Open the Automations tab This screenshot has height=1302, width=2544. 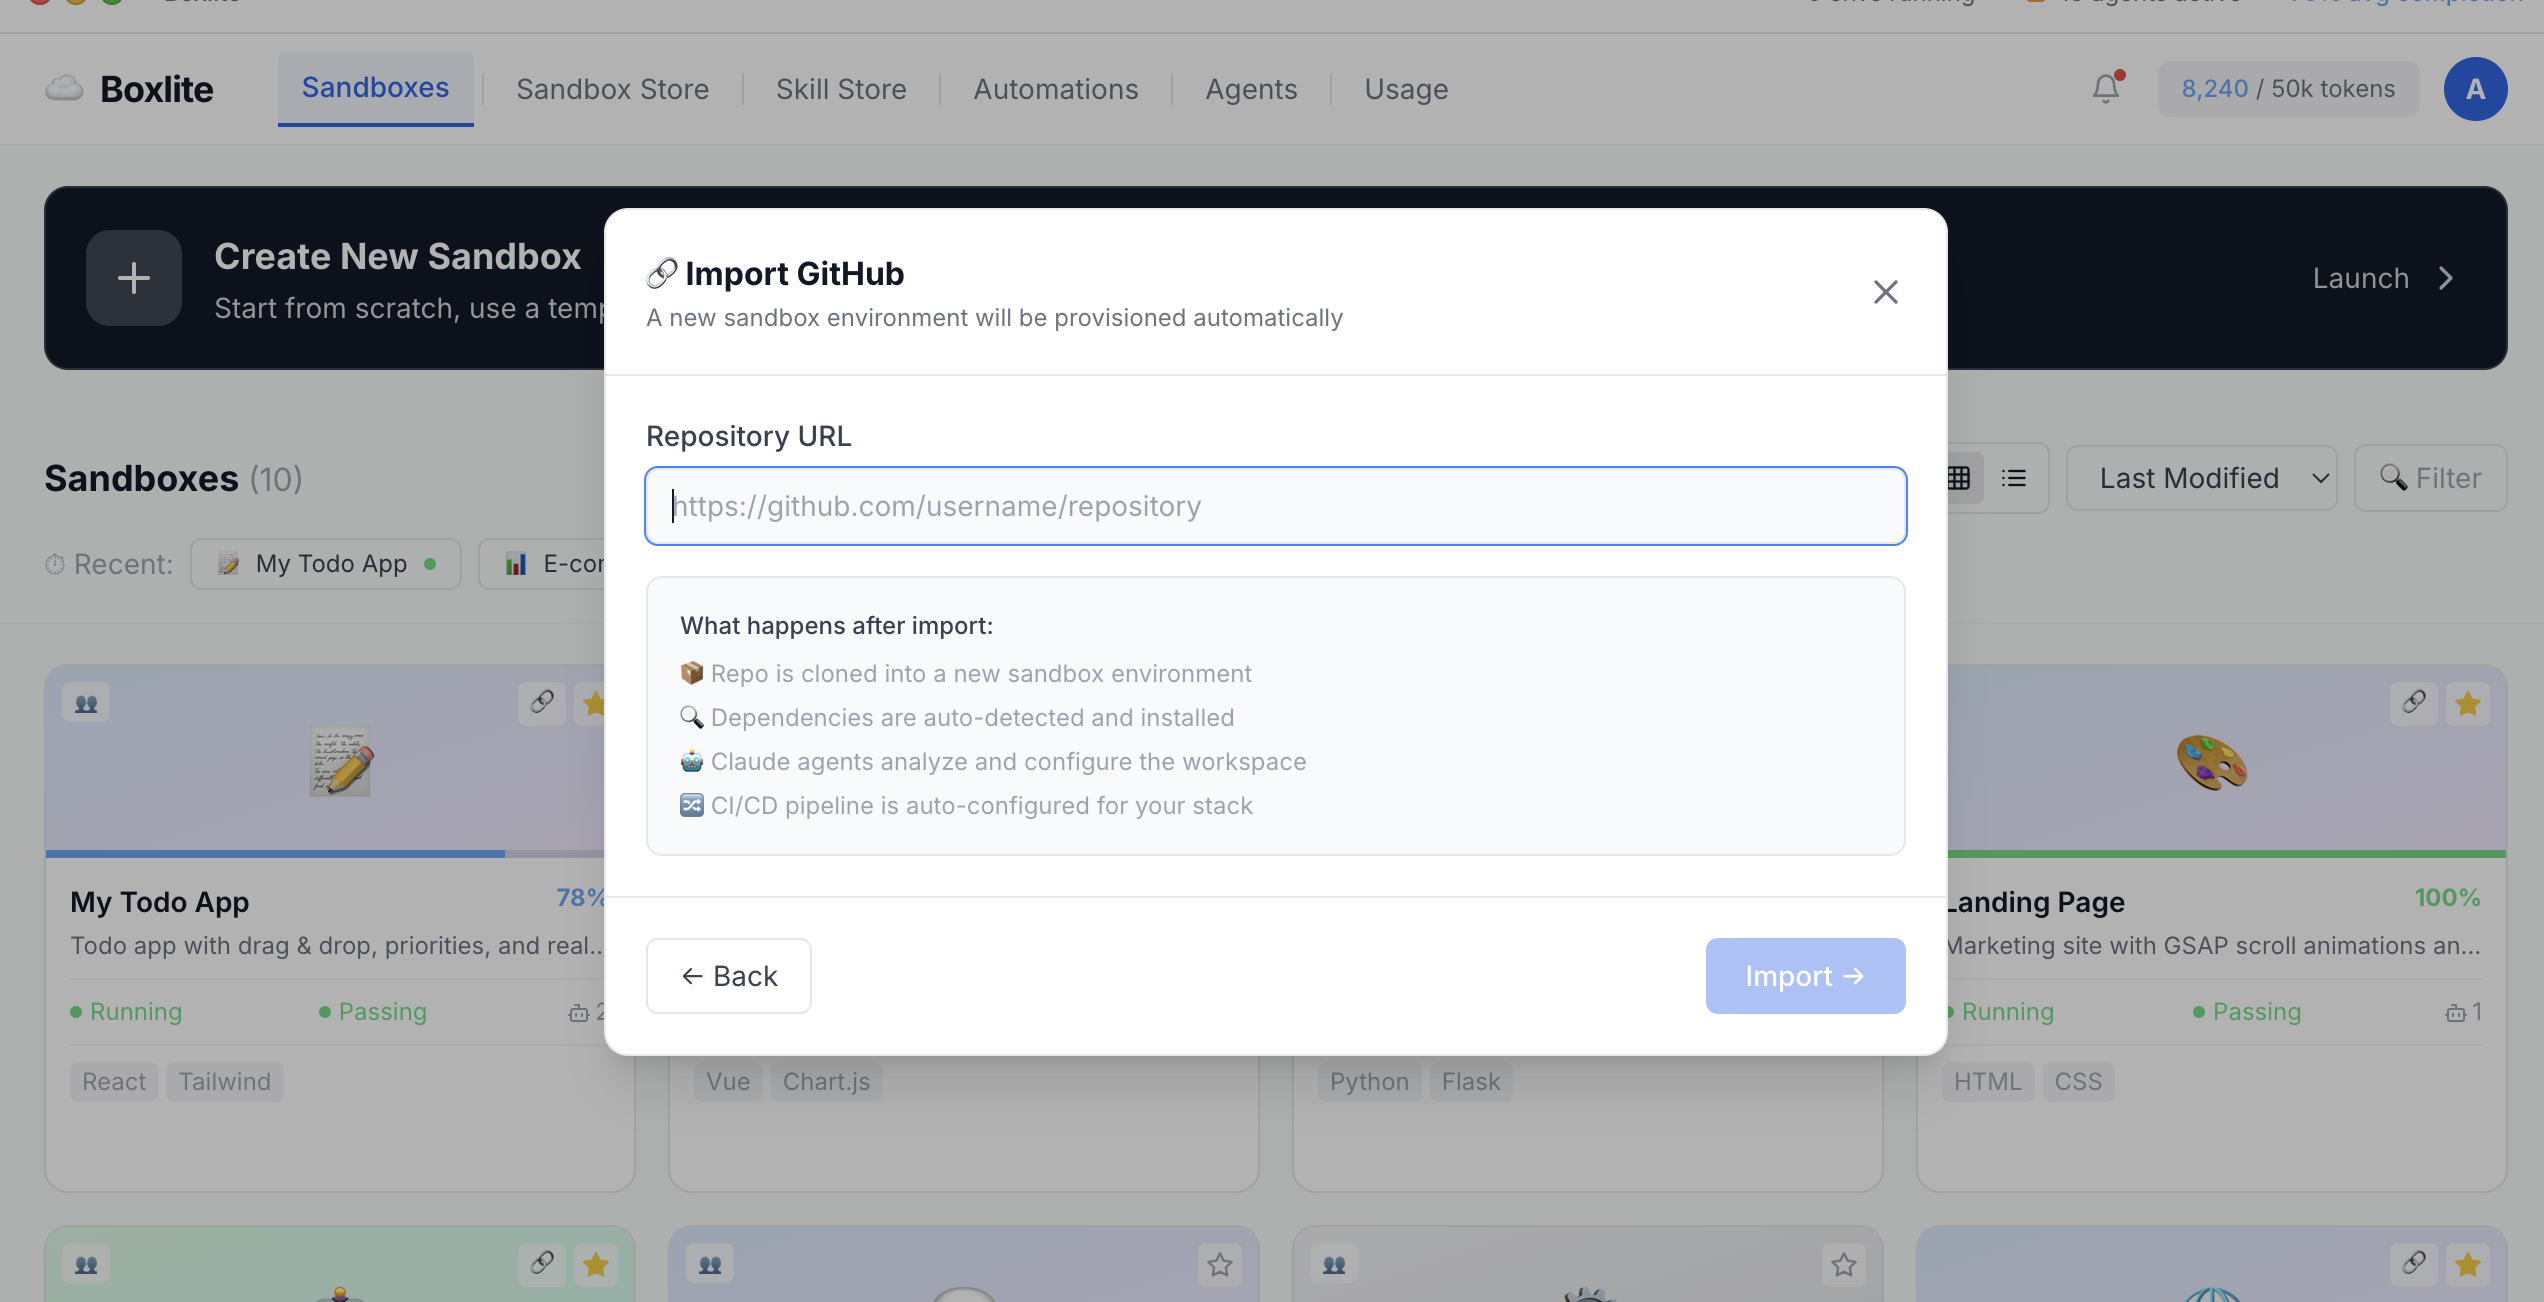tap(1056, 89)
